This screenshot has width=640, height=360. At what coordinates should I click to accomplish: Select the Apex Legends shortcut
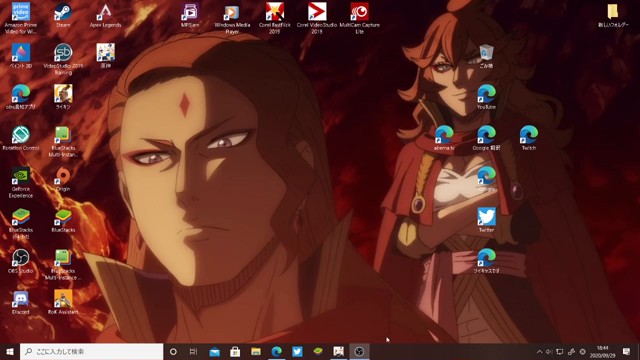[x=105, y=16]
